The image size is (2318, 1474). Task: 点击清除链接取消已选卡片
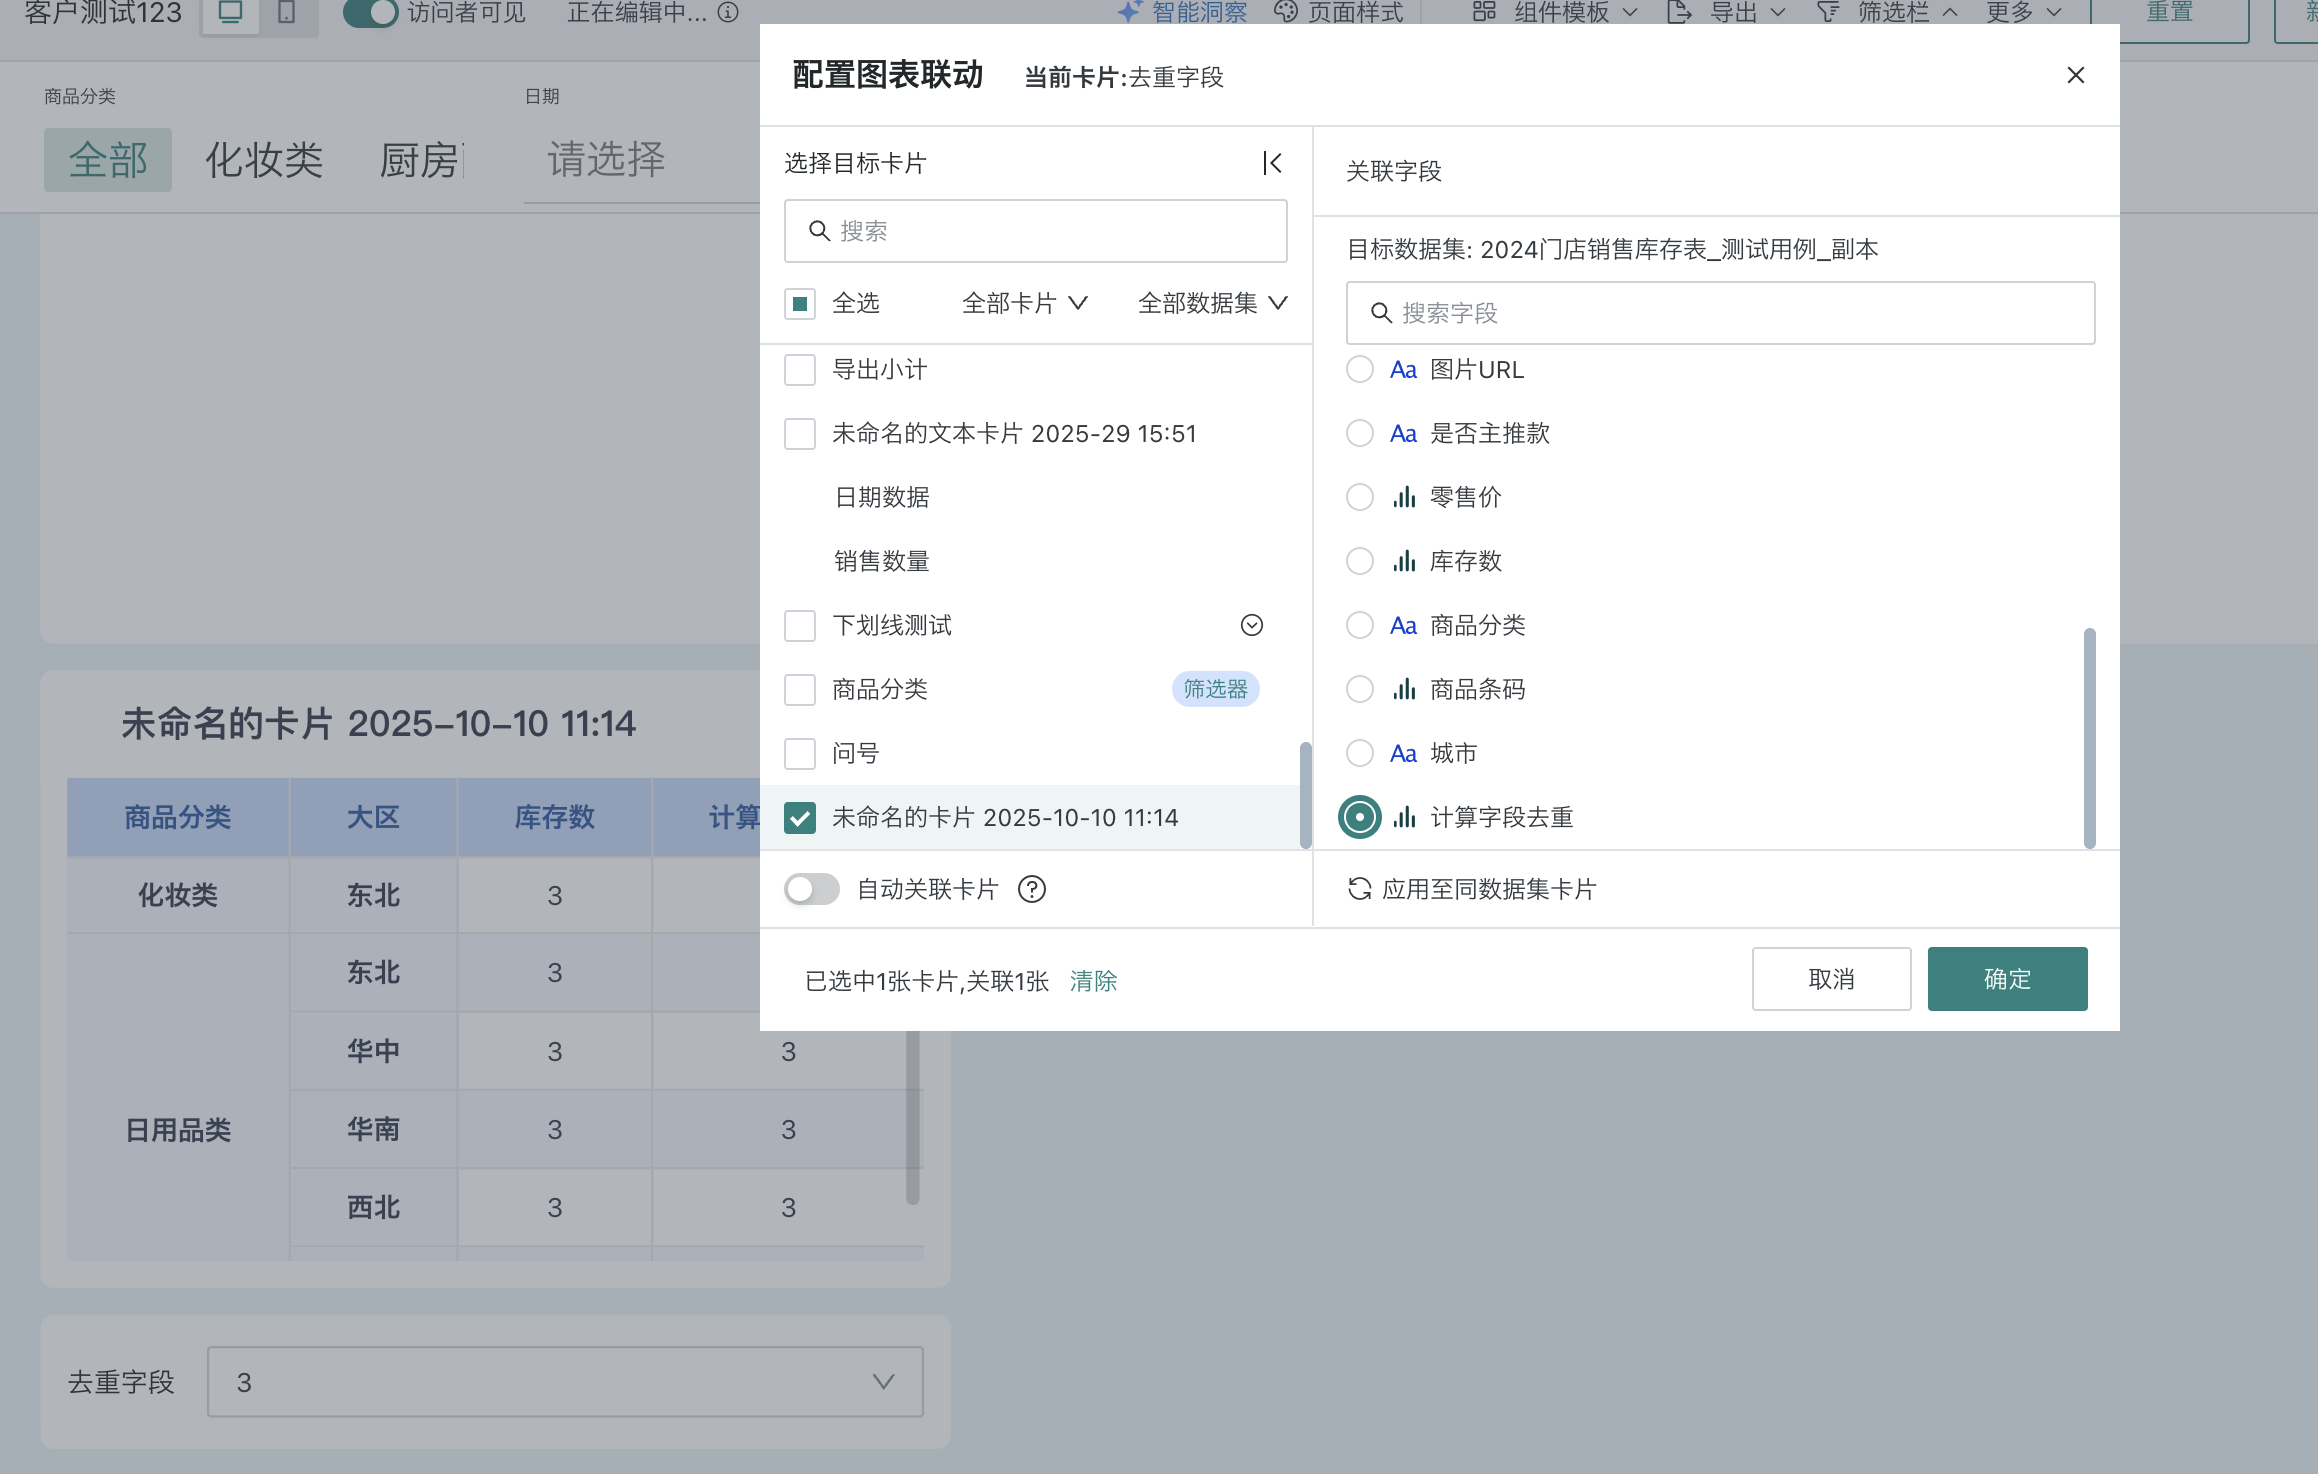click(1093, 981)
